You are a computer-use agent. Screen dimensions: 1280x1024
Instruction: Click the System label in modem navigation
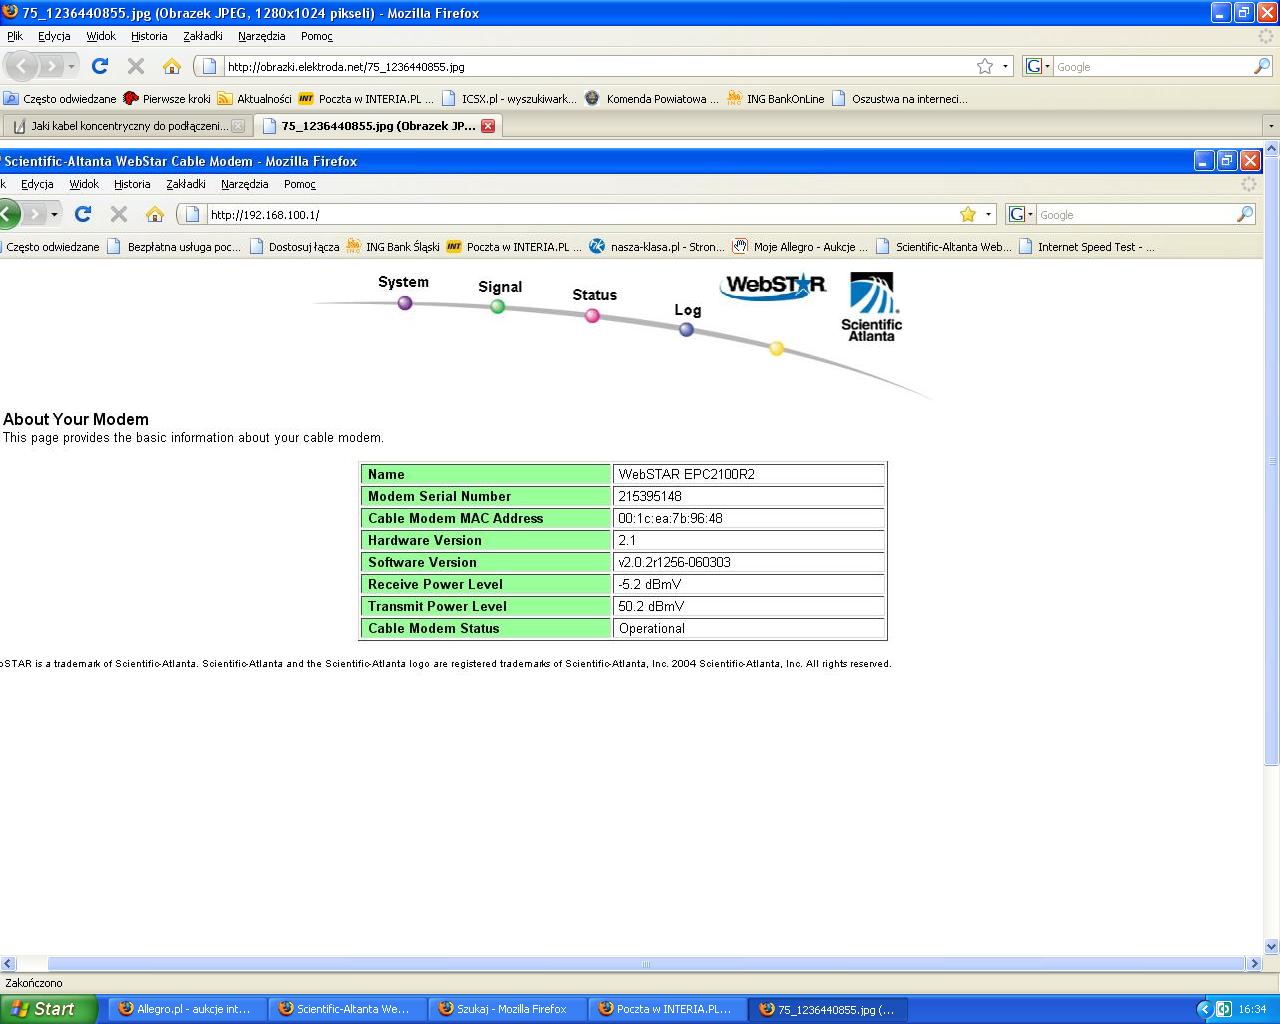404,282
